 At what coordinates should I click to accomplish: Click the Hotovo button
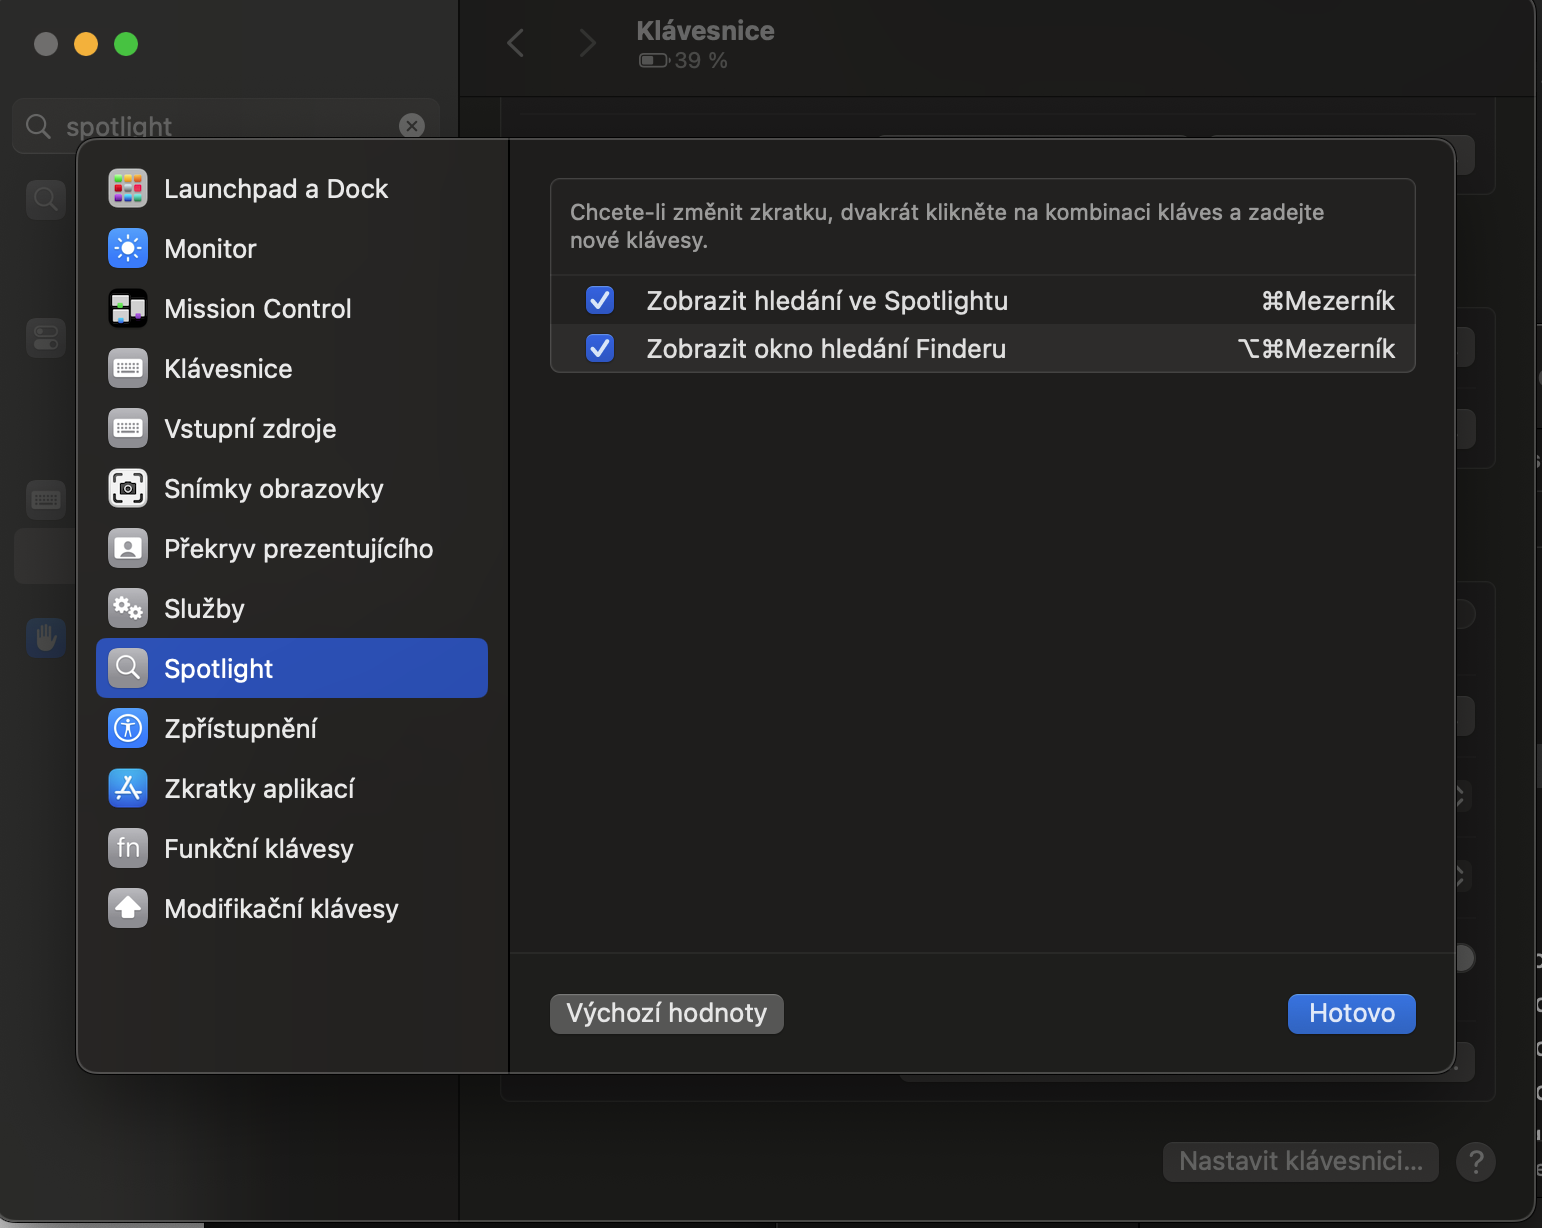1352,1014
